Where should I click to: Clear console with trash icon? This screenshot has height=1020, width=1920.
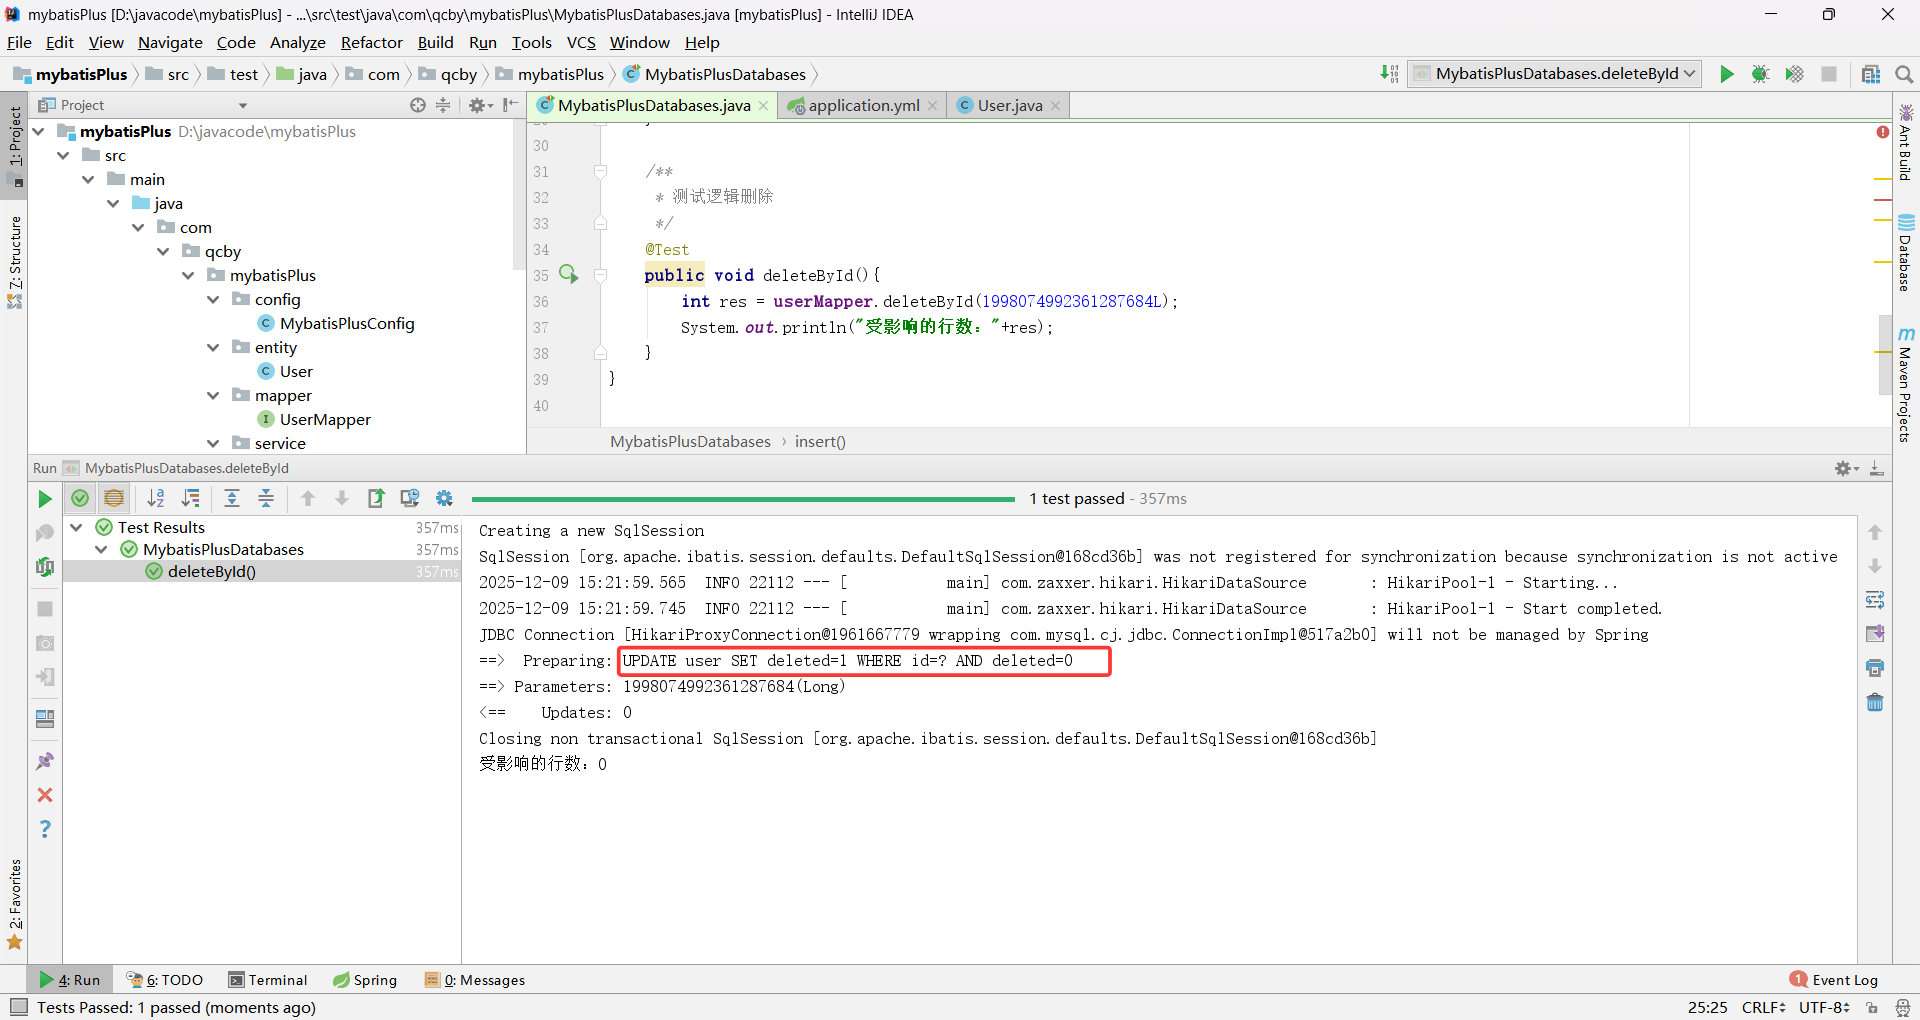(1875, 702)
